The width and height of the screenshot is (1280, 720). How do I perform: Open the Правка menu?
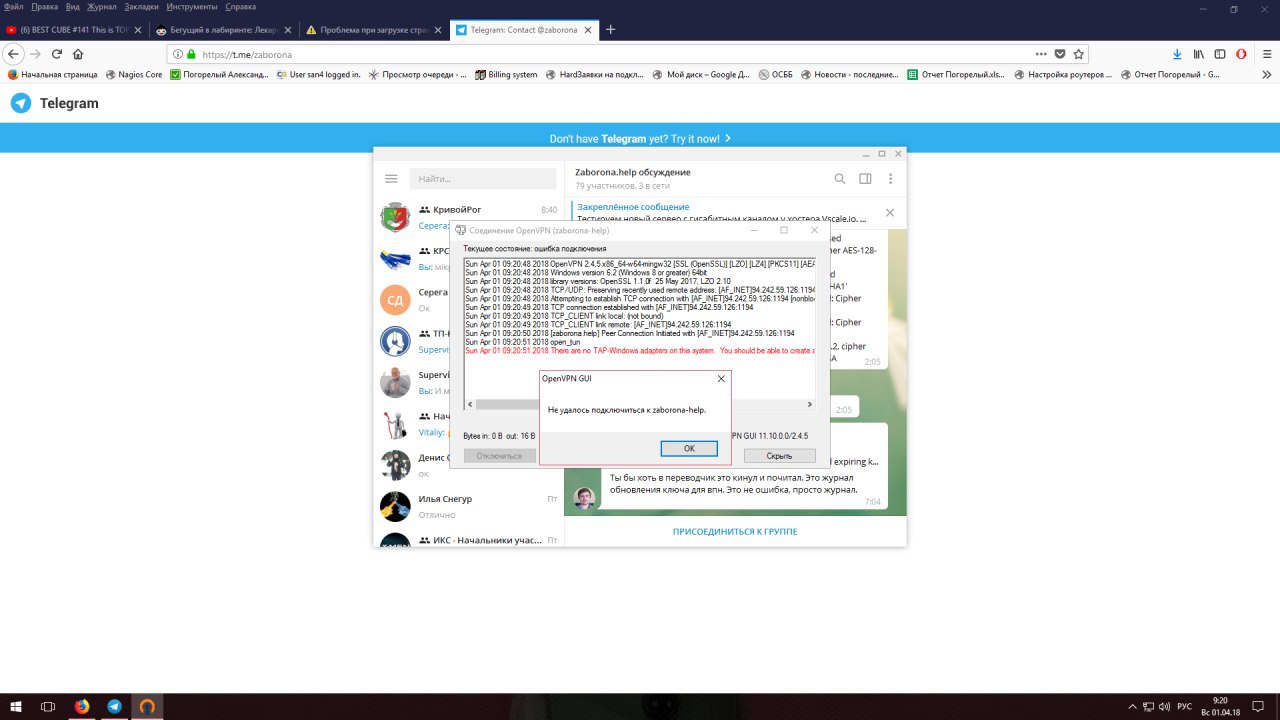click(45, 7)
